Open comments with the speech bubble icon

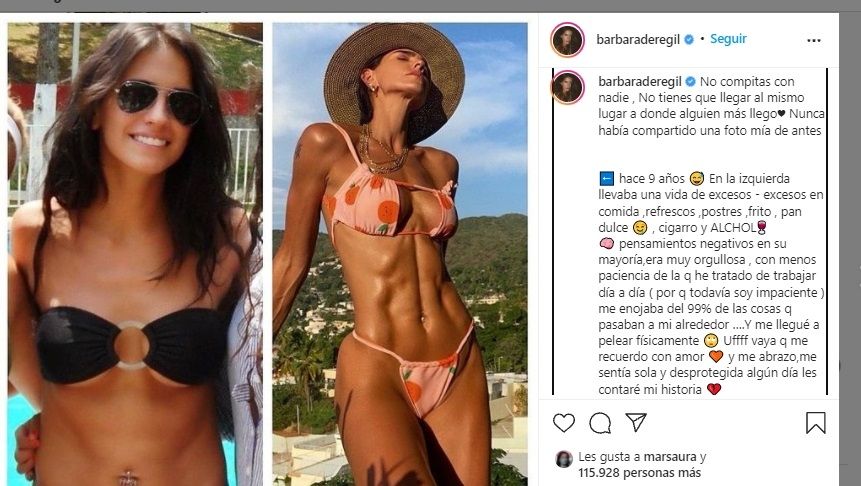(600, 423)
